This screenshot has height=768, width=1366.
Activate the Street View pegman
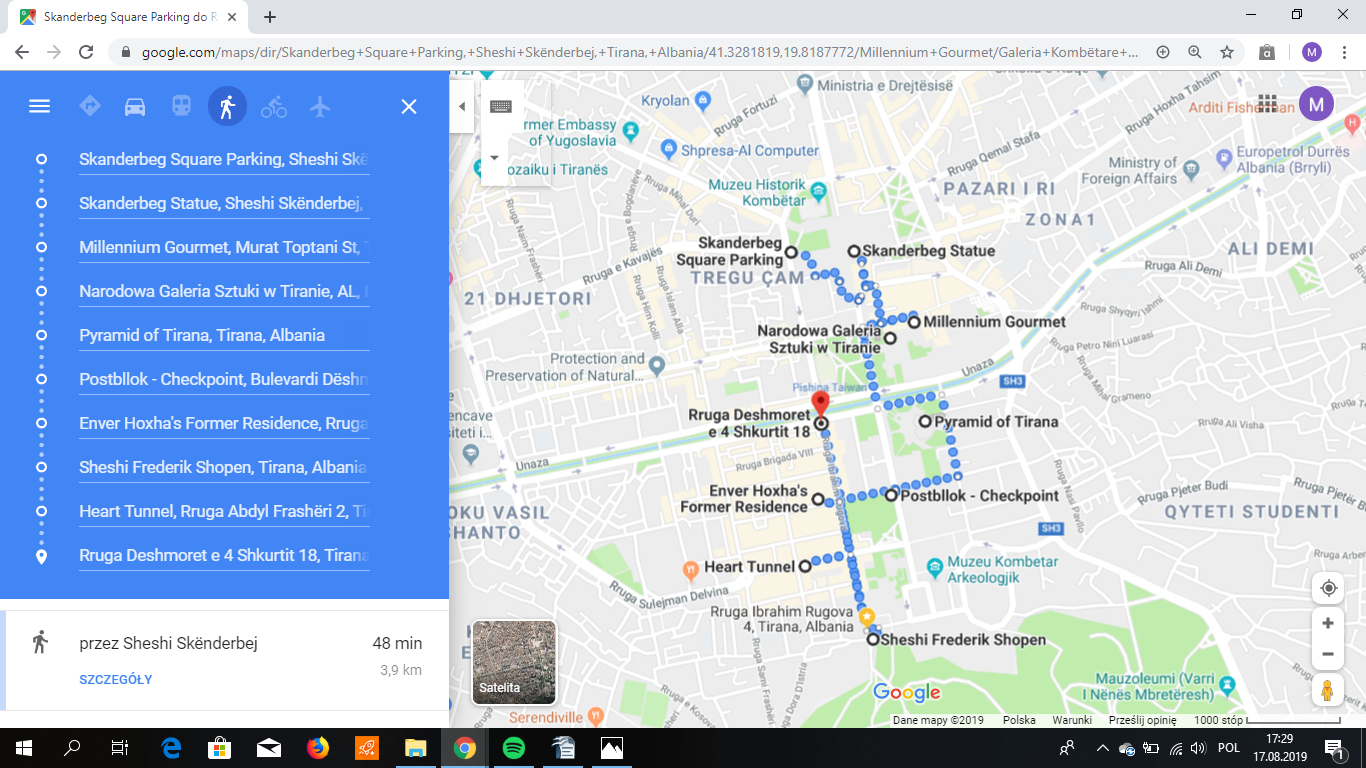(x=1328, y=690)
